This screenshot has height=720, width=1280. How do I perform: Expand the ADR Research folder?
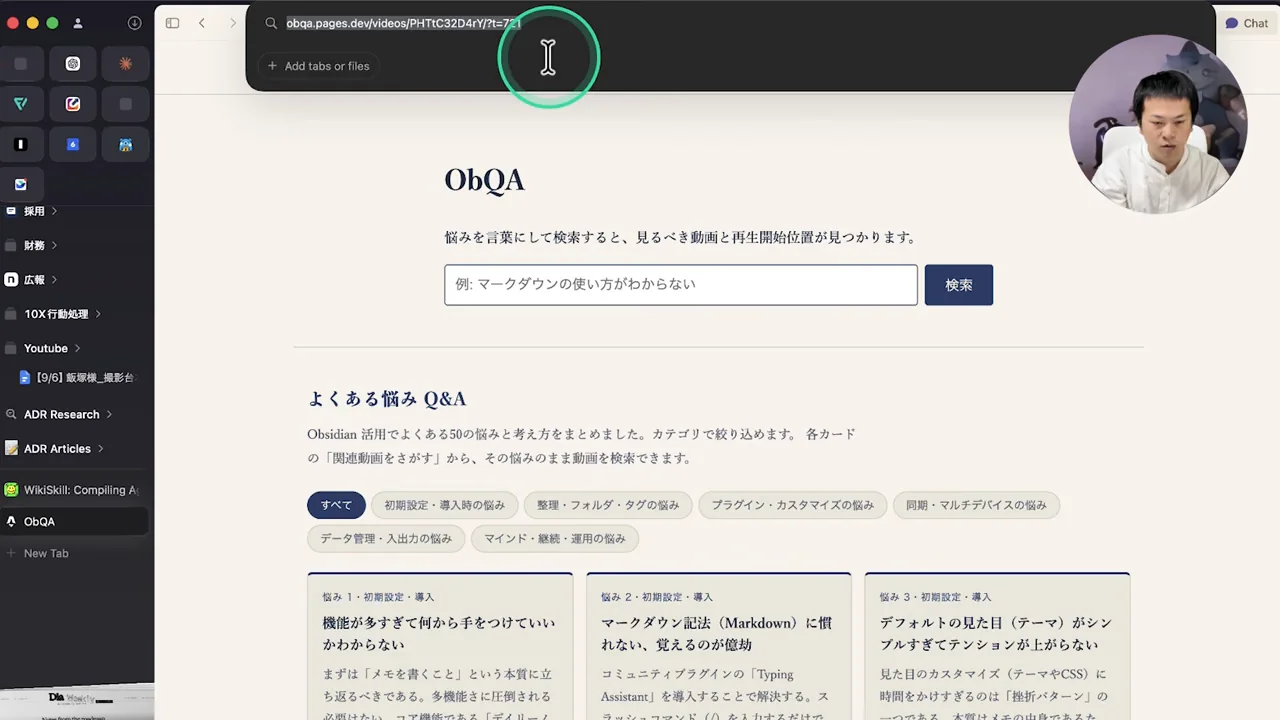tap(109, 414)
